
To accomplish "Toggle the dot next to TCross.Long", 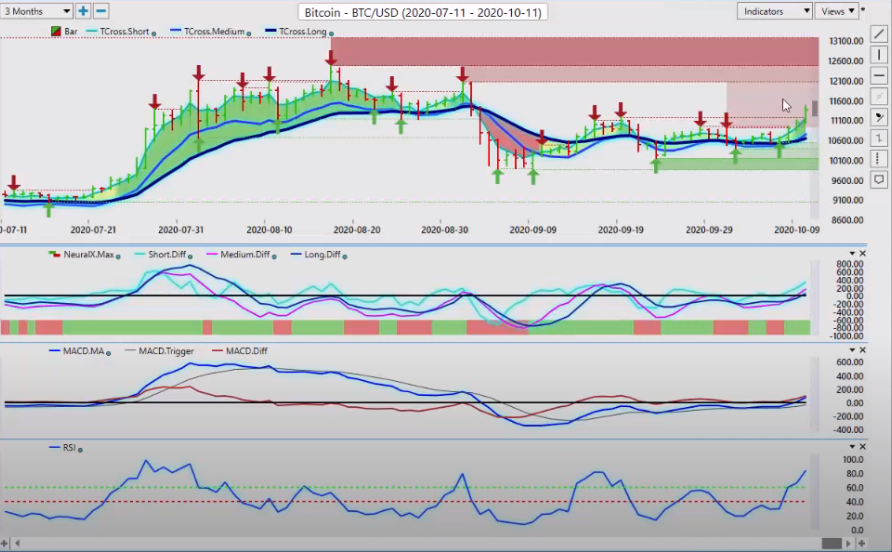I will tap(331, 34).
